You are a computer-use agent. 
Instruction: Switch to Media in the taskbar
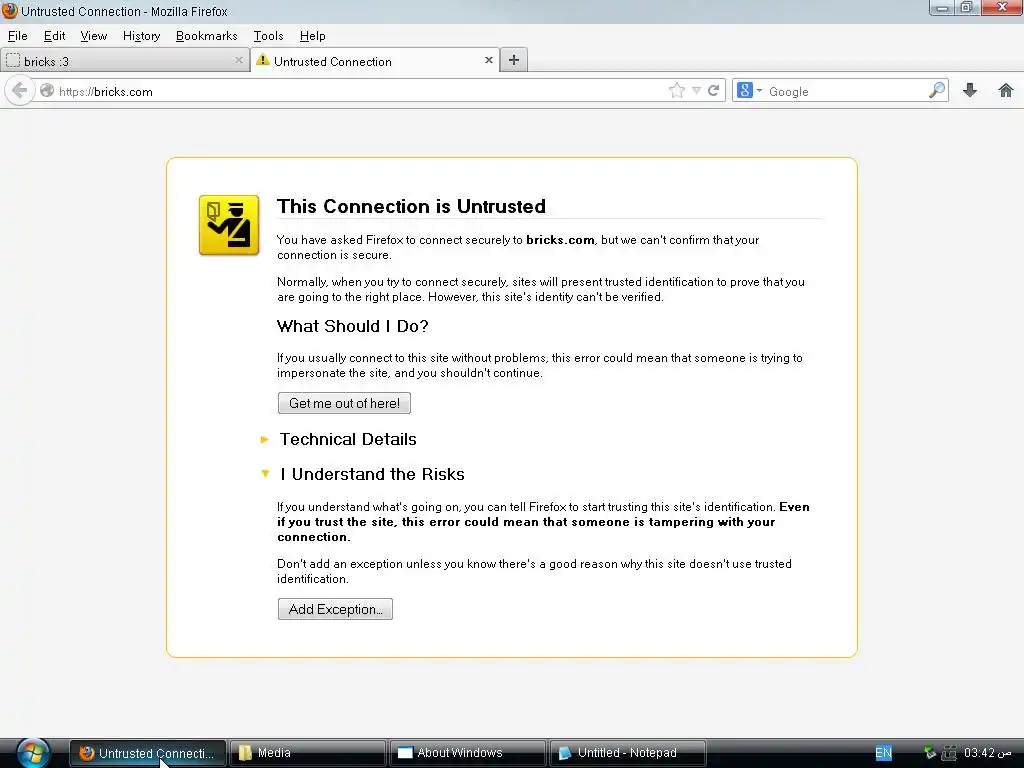click(308, 753)
